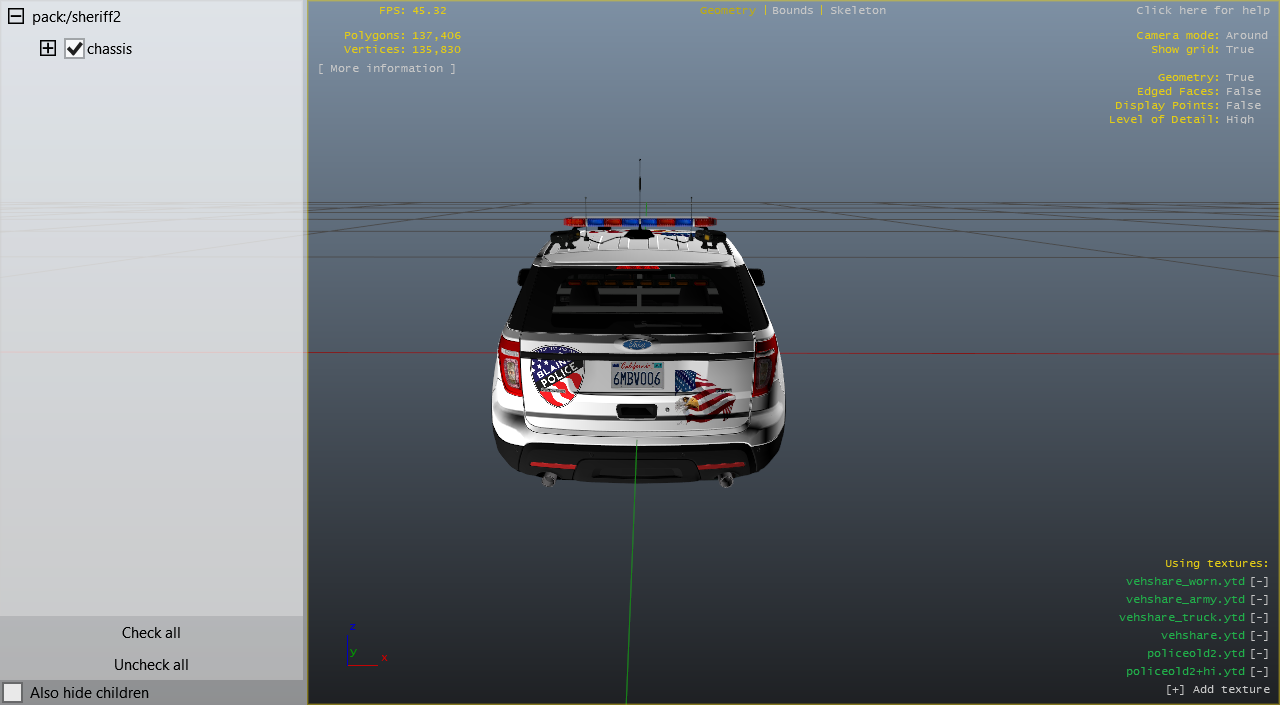1280x705 pixels.
Task: Expand the chassis tree node
Action: coord(48,48)
